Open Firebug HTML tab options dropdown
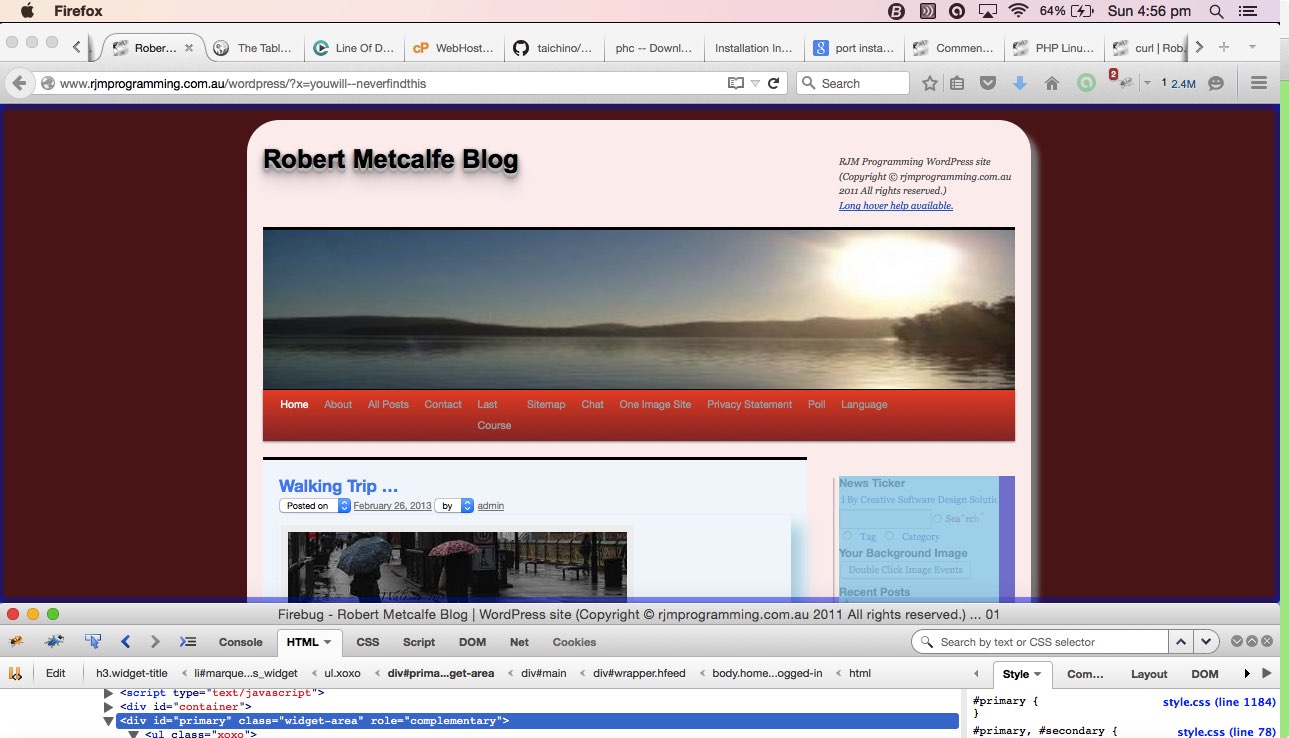 tap(327, 642)
